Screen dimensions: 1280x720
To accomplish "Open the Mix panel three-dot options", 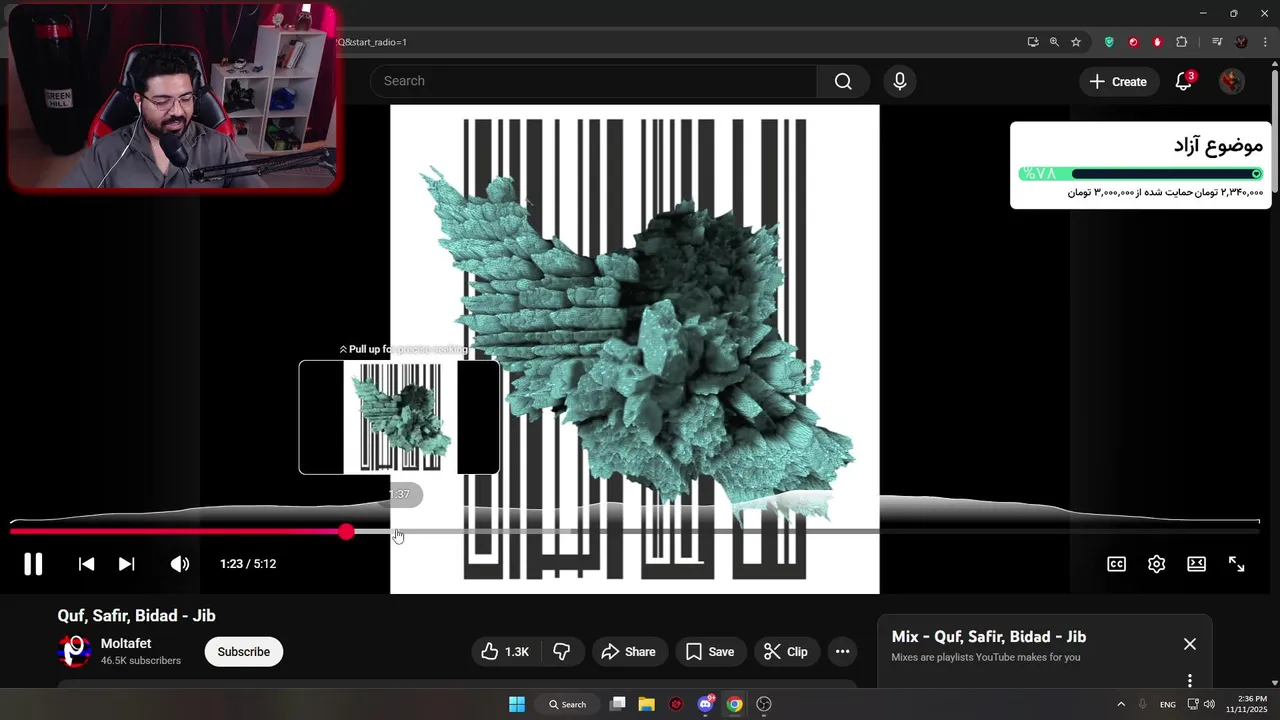I will pyautogui.click(x=1190, y=680).
